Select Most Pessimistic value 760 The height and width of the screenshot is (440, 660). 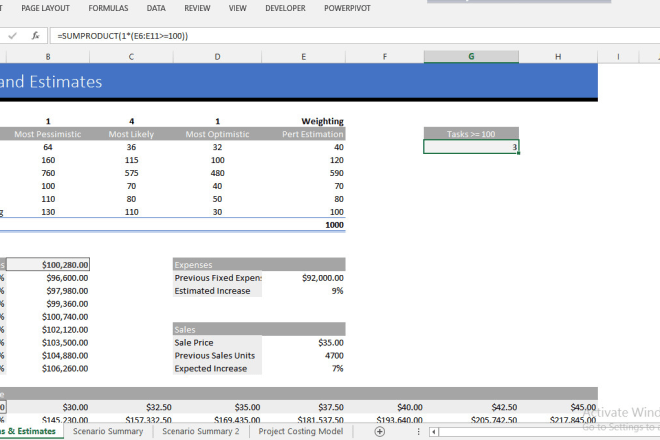48,173
